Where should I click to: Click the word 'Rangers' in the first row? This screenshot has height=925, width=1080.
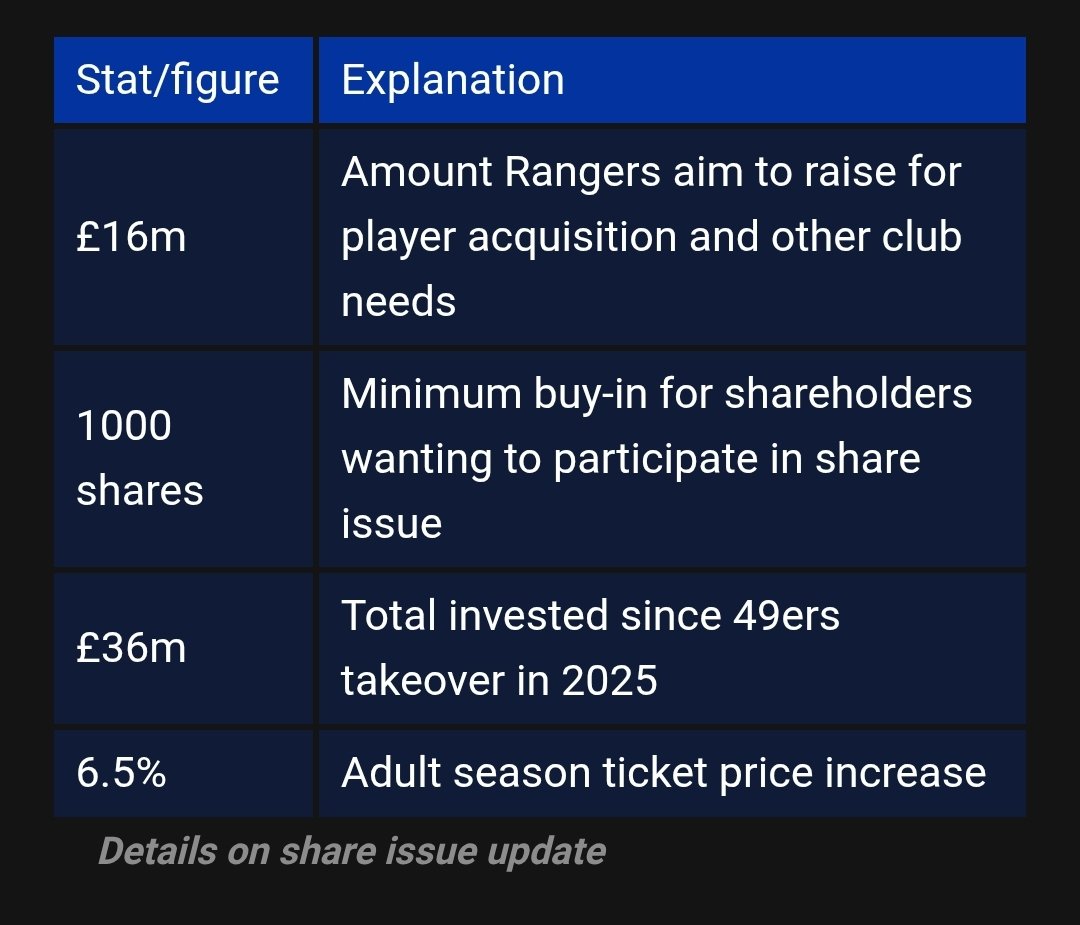coord(582,172)
